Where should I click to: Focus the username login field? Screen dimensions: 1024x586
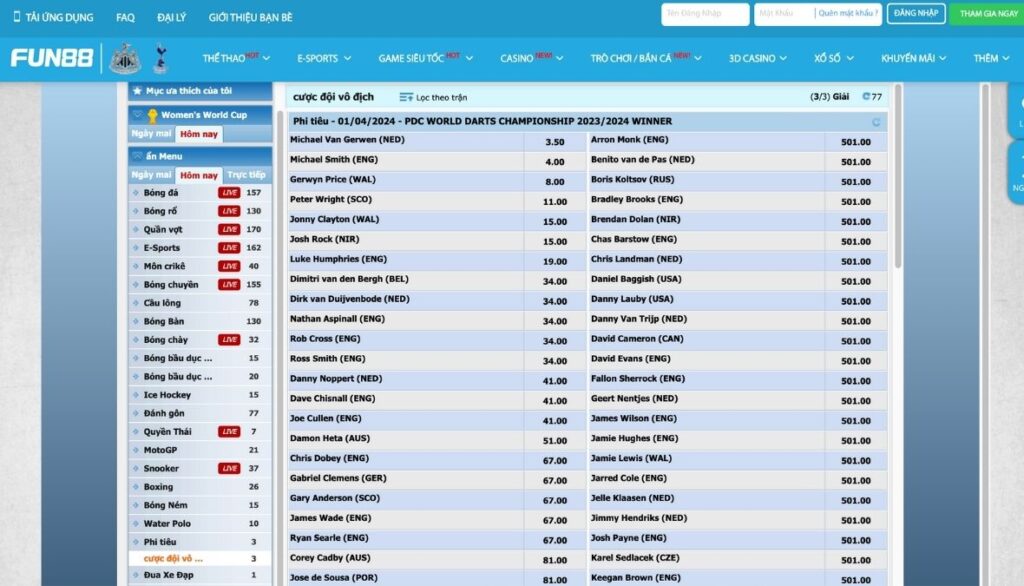[x=705, y=14]
